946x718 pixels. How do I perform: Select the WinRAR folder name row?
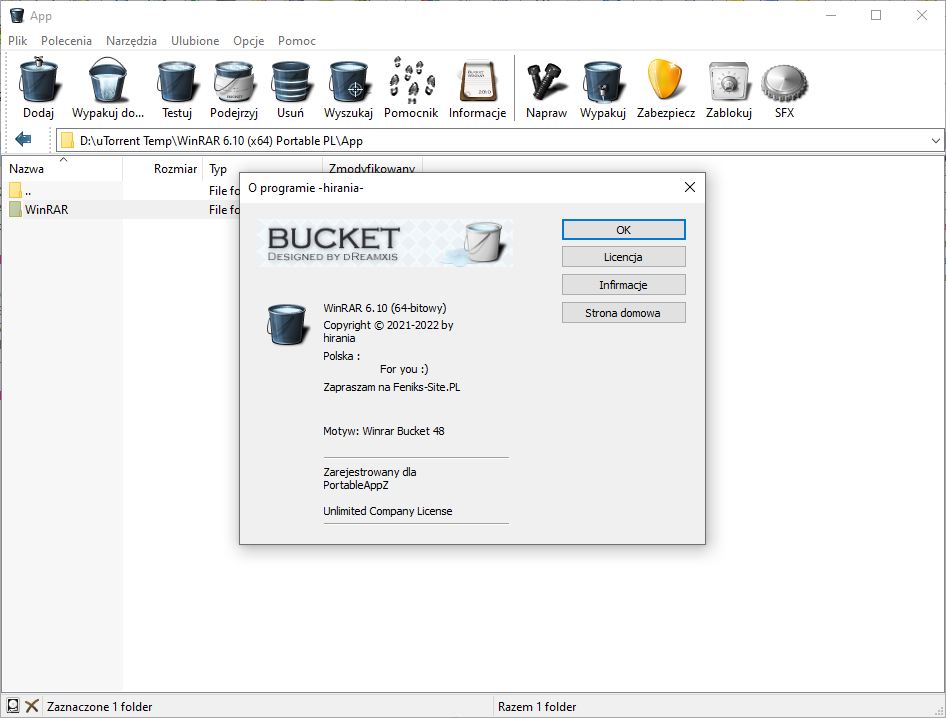(46, 209)
